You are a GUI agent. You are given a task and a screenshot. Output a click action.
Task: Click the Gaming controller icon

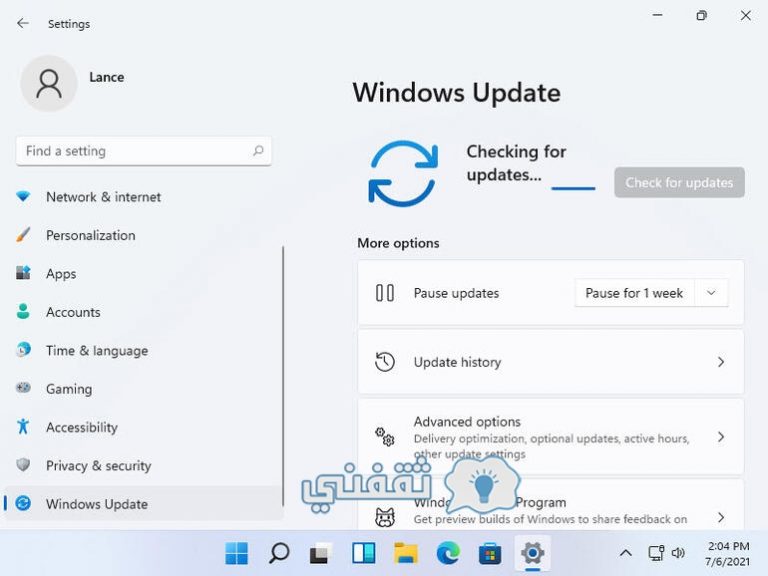23,388
